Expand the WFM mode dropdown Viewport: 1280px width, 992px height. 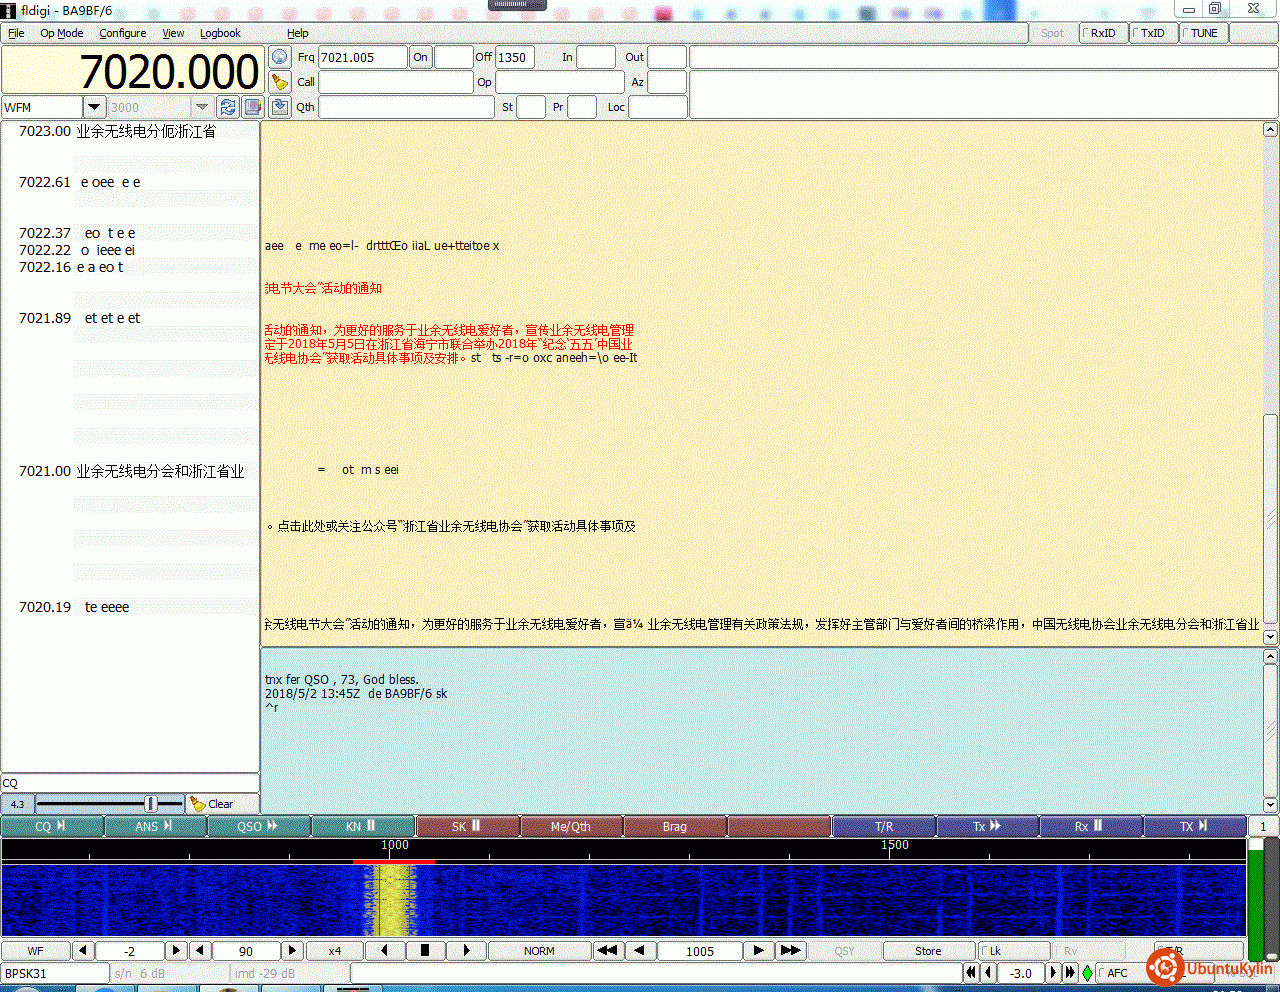94,107
